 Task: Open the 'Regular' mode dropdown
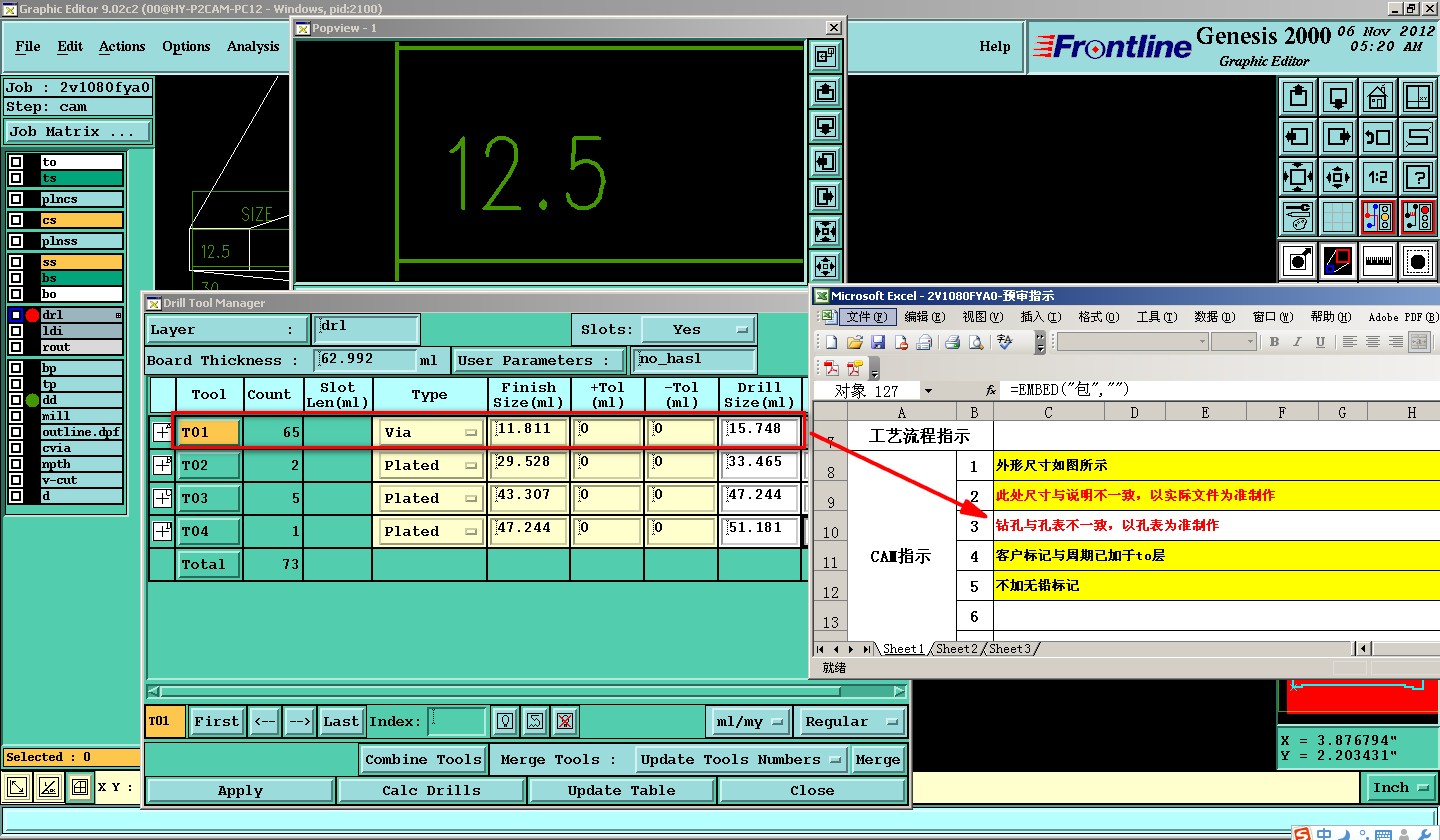click(852, 721)
